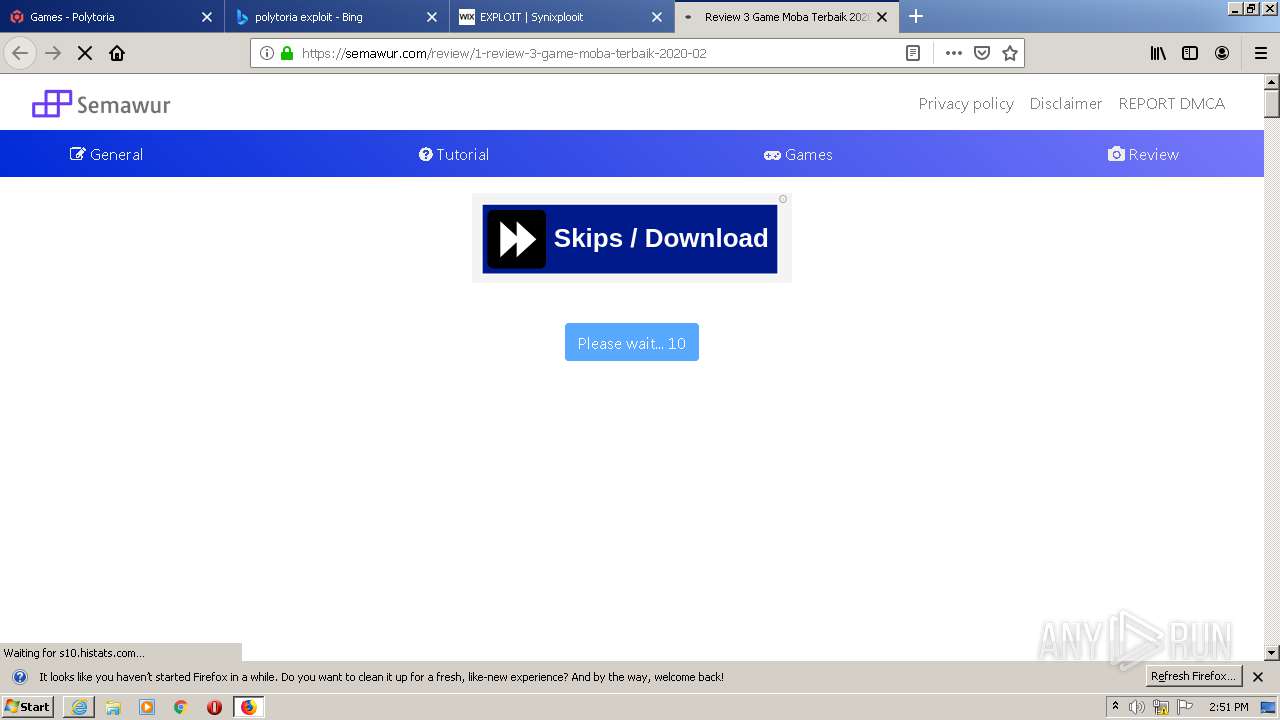Open media player from taskbar
The height and width of the screenshot is (720, 1280).
(147, 707)
